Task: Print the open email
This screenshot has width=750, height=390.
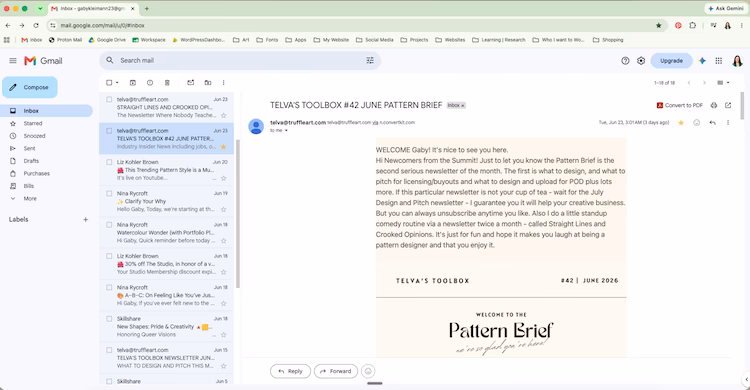Action: [714, 105]
